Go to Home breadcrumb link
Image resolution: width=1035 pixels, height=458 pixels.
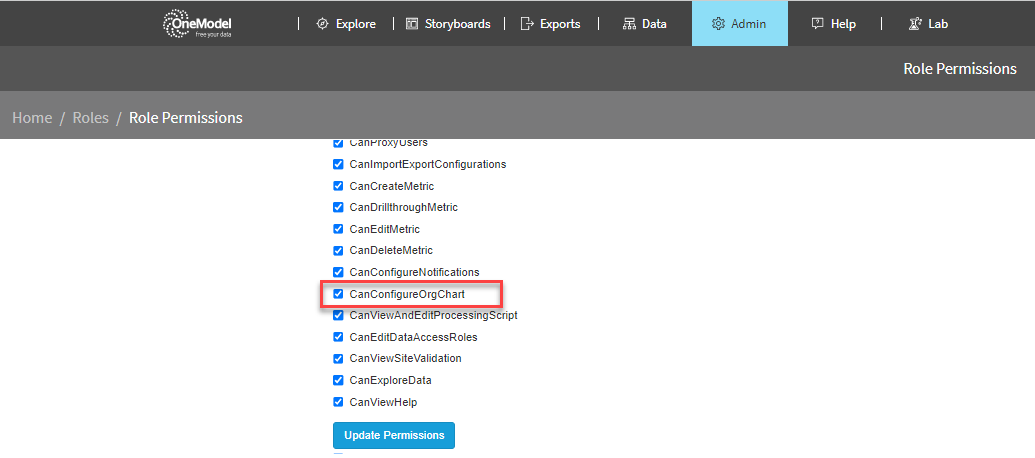tap(32, 117)
